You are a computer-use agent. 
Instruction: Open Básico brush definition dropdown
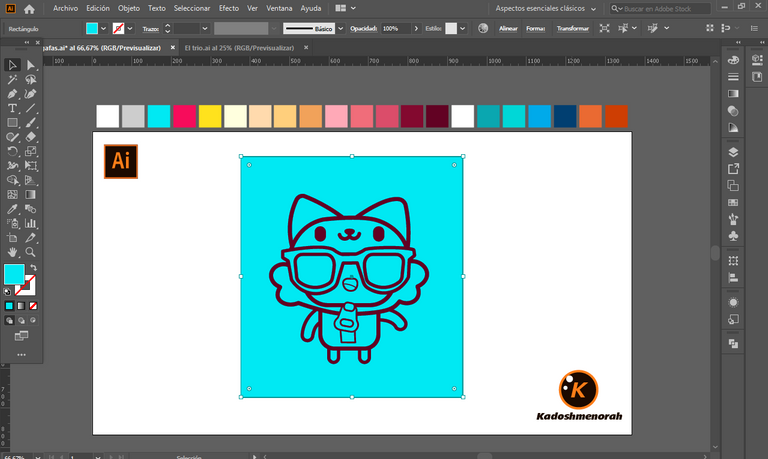coord(340,28)
